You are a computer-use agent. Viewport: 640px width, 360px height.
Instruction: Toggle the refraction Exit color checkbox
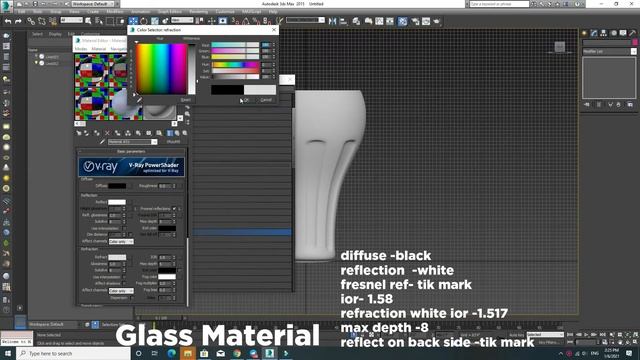[179, 270]
